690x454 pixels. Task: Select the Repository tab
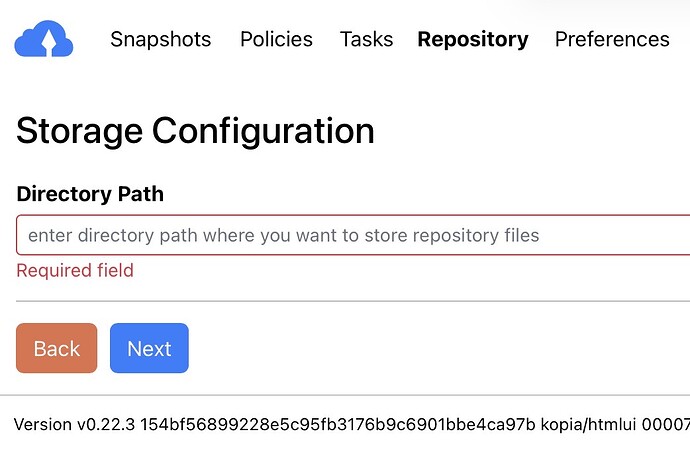473,39
